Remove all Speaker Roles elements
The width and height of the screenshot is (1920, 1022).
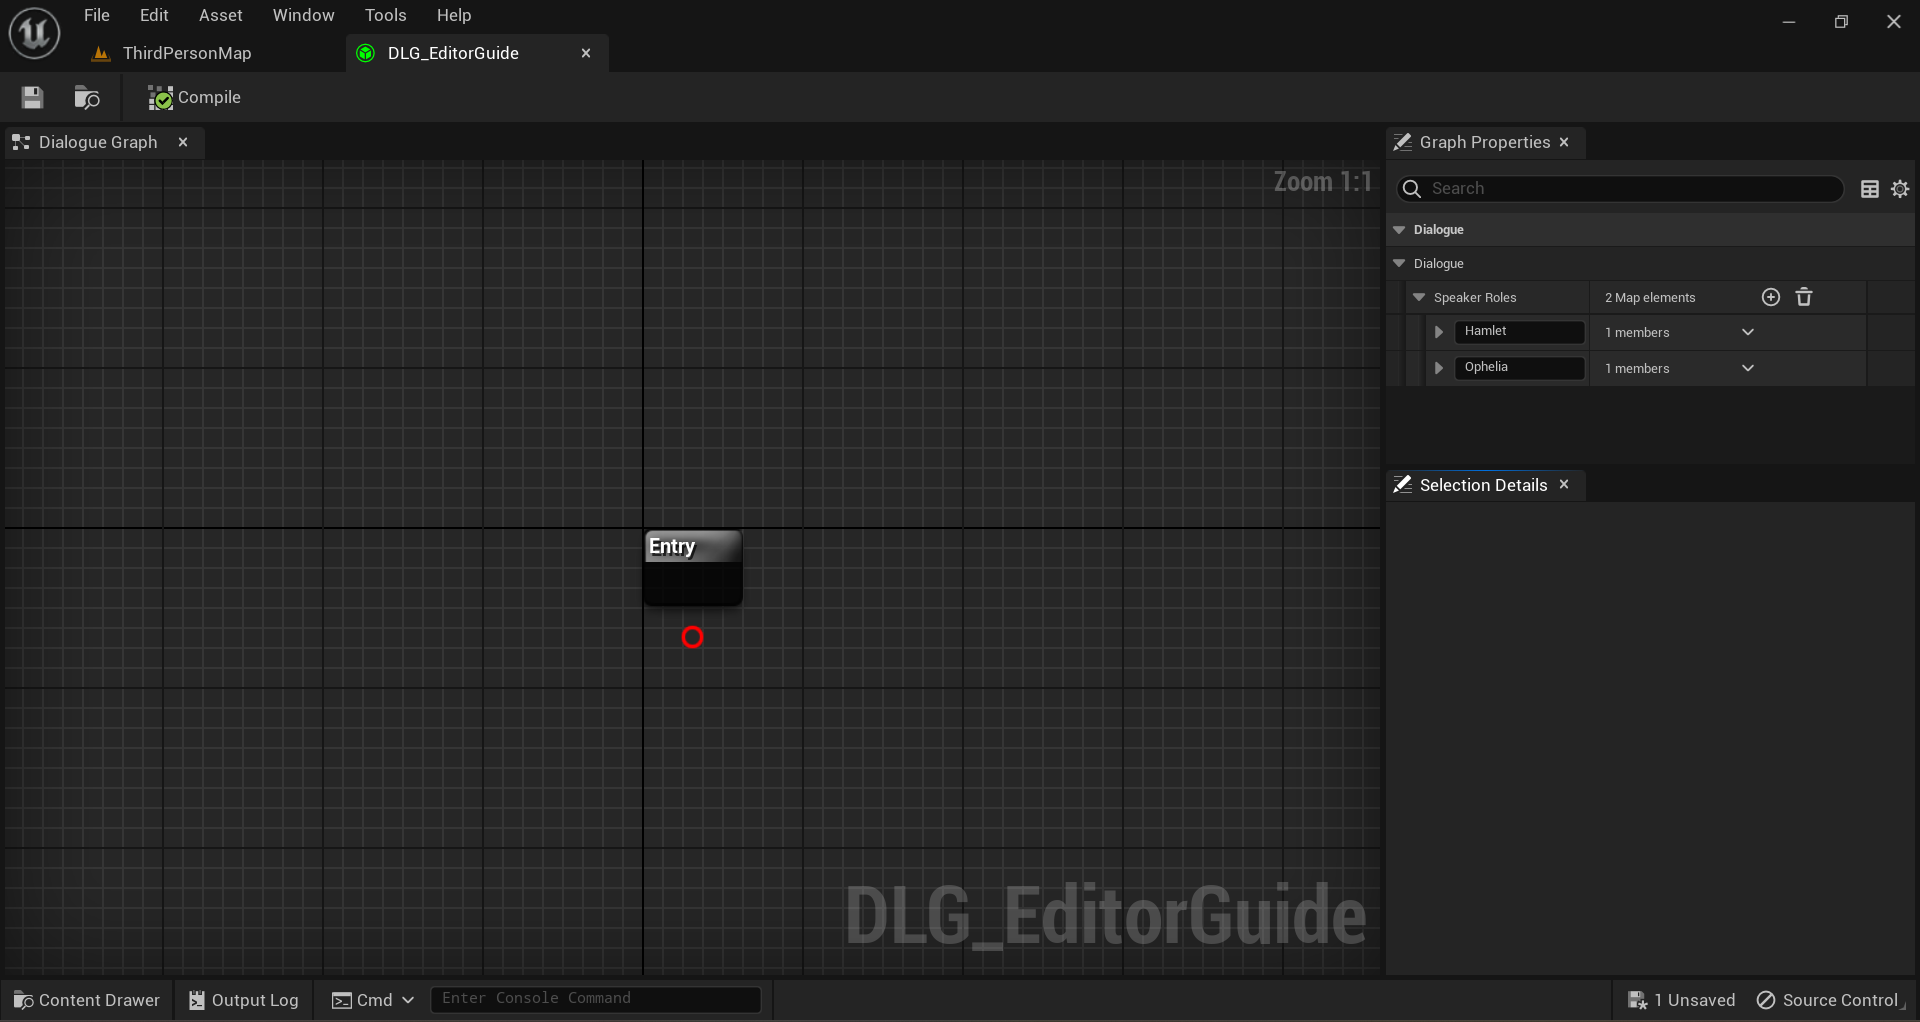point(1804,297)
